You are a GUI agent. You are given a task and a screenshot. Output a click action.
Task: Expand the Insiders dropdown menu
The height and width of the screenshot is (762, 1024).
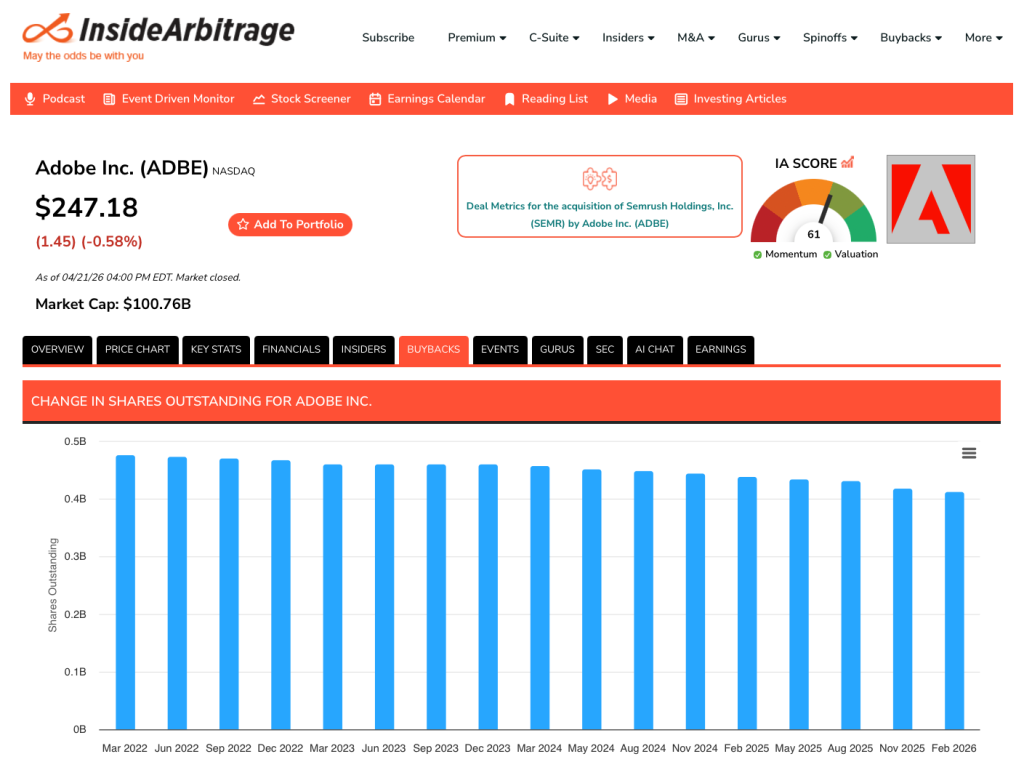(x=628, y=38)
